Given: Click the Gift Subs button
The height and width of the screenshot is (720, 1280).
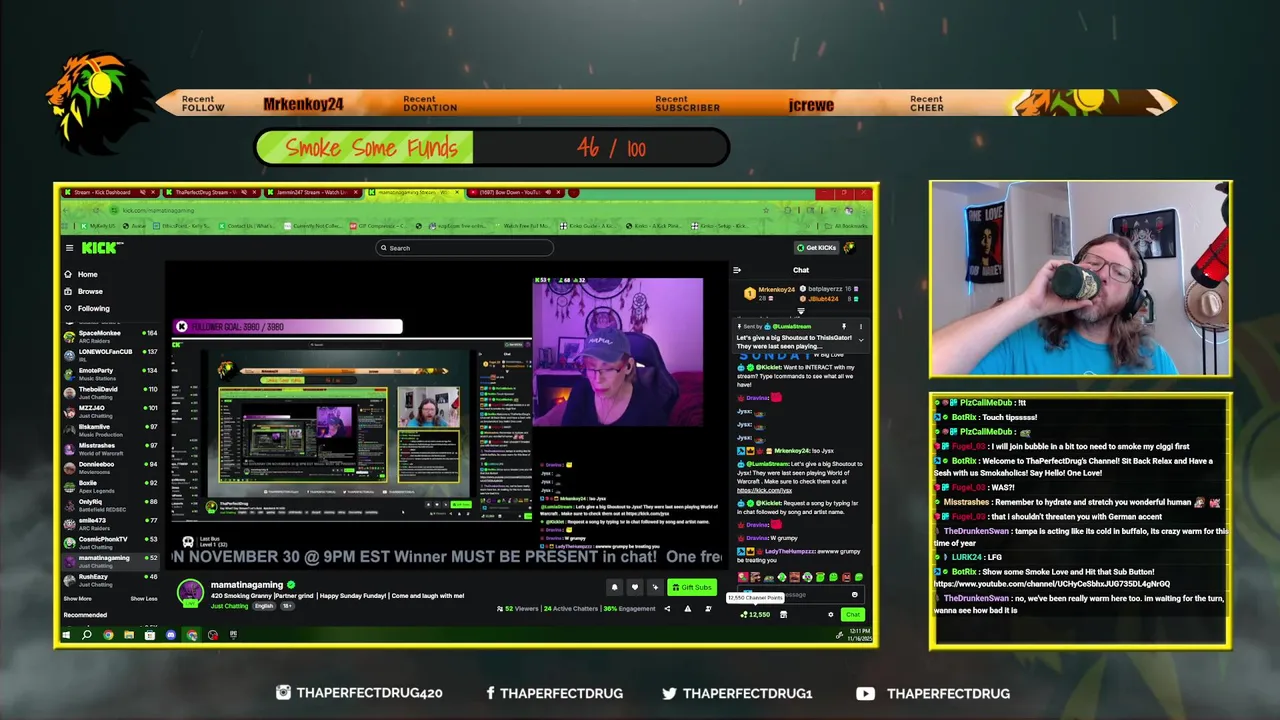Looking at the screenshot, I should [691, 587].
